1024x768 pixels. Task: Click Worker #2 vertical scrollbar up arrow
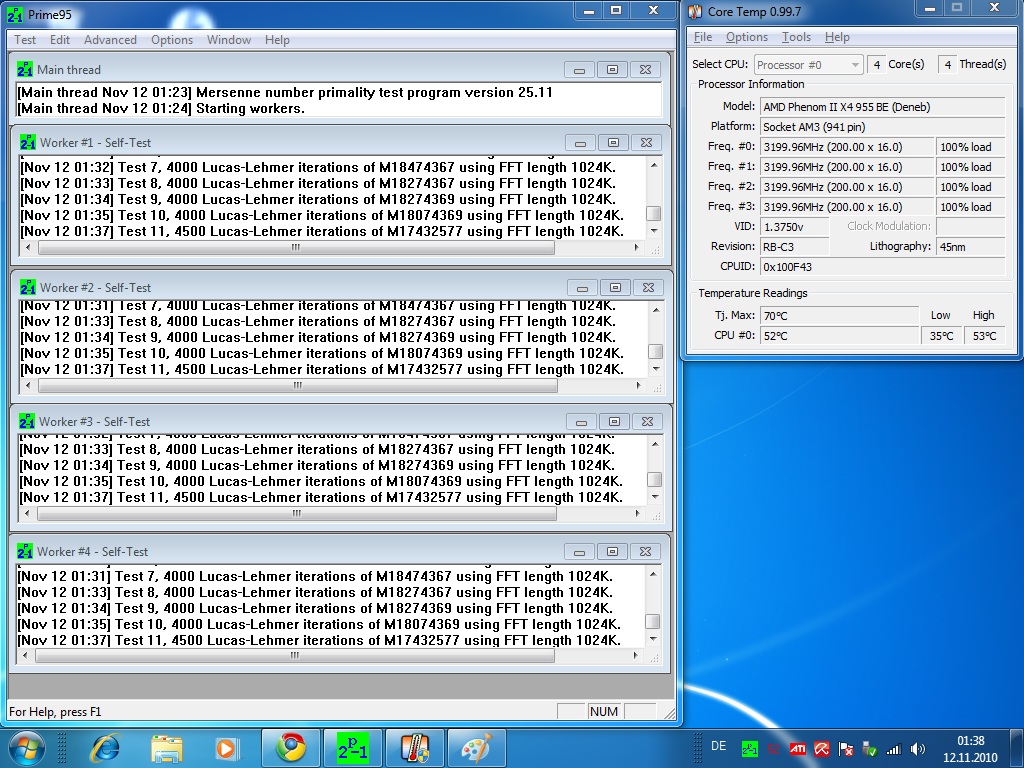point(656,310)
